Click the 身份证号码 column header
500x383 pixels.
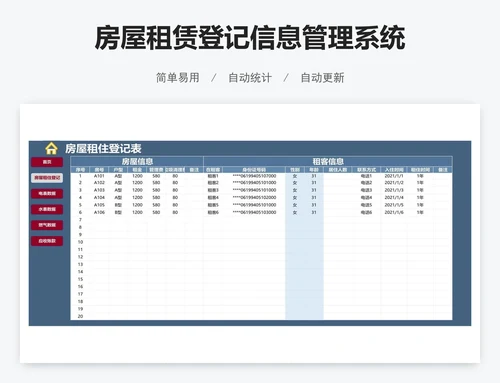pos(254,170)
